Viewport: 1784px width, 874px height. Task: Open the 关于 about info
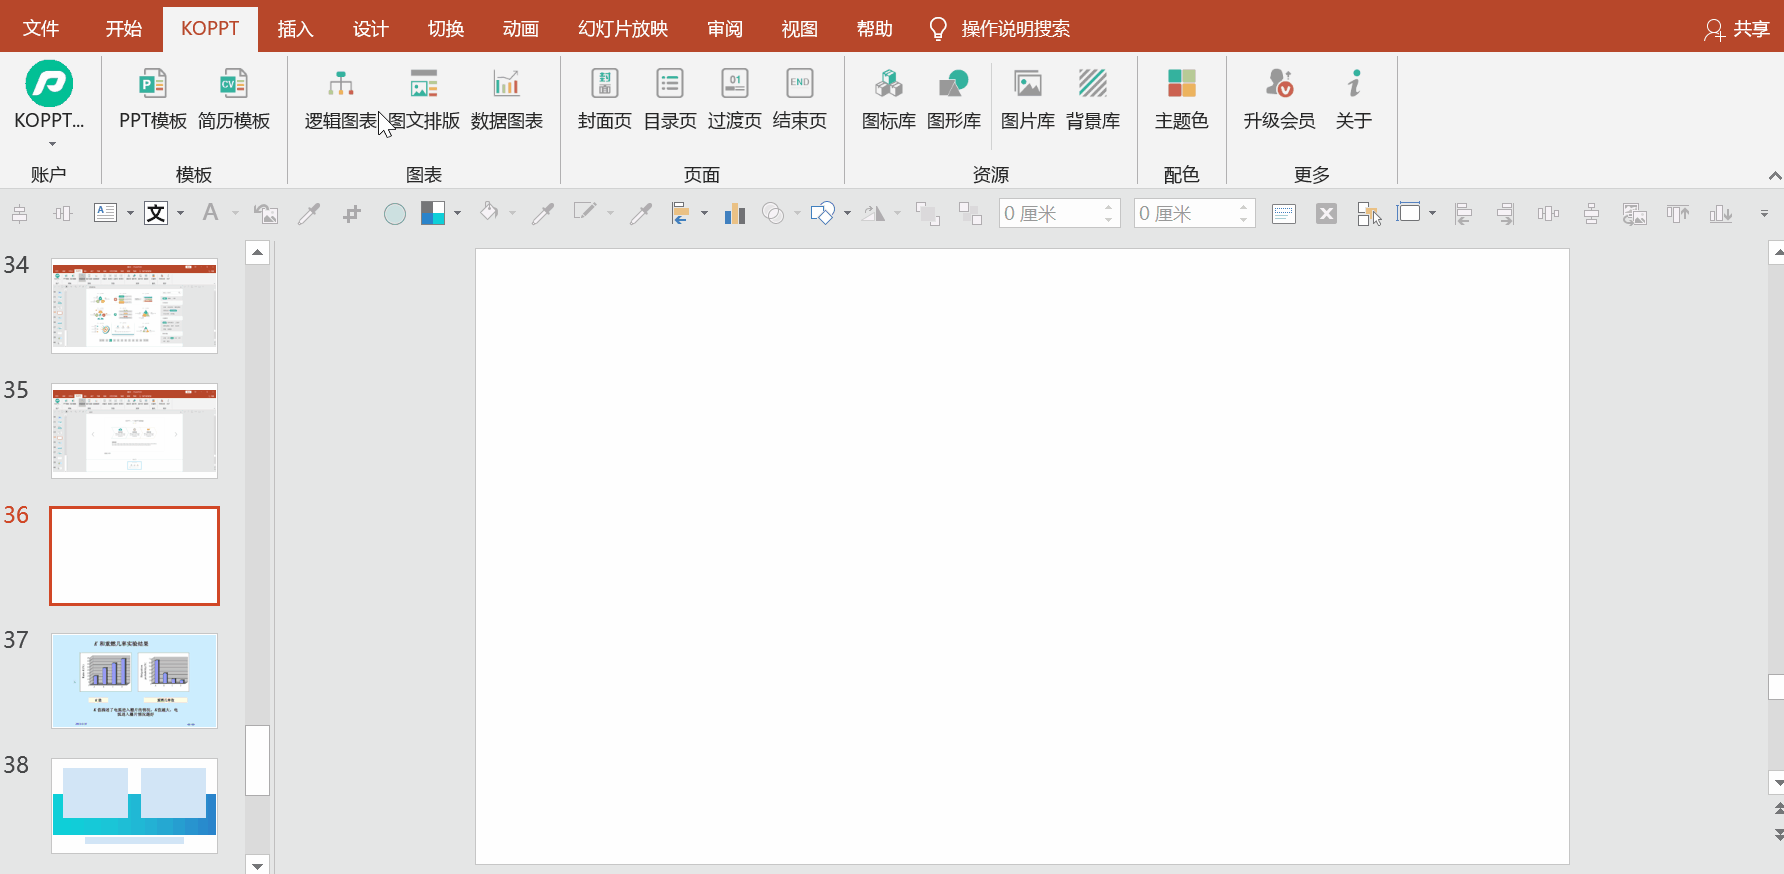[x=1354, y=99]
